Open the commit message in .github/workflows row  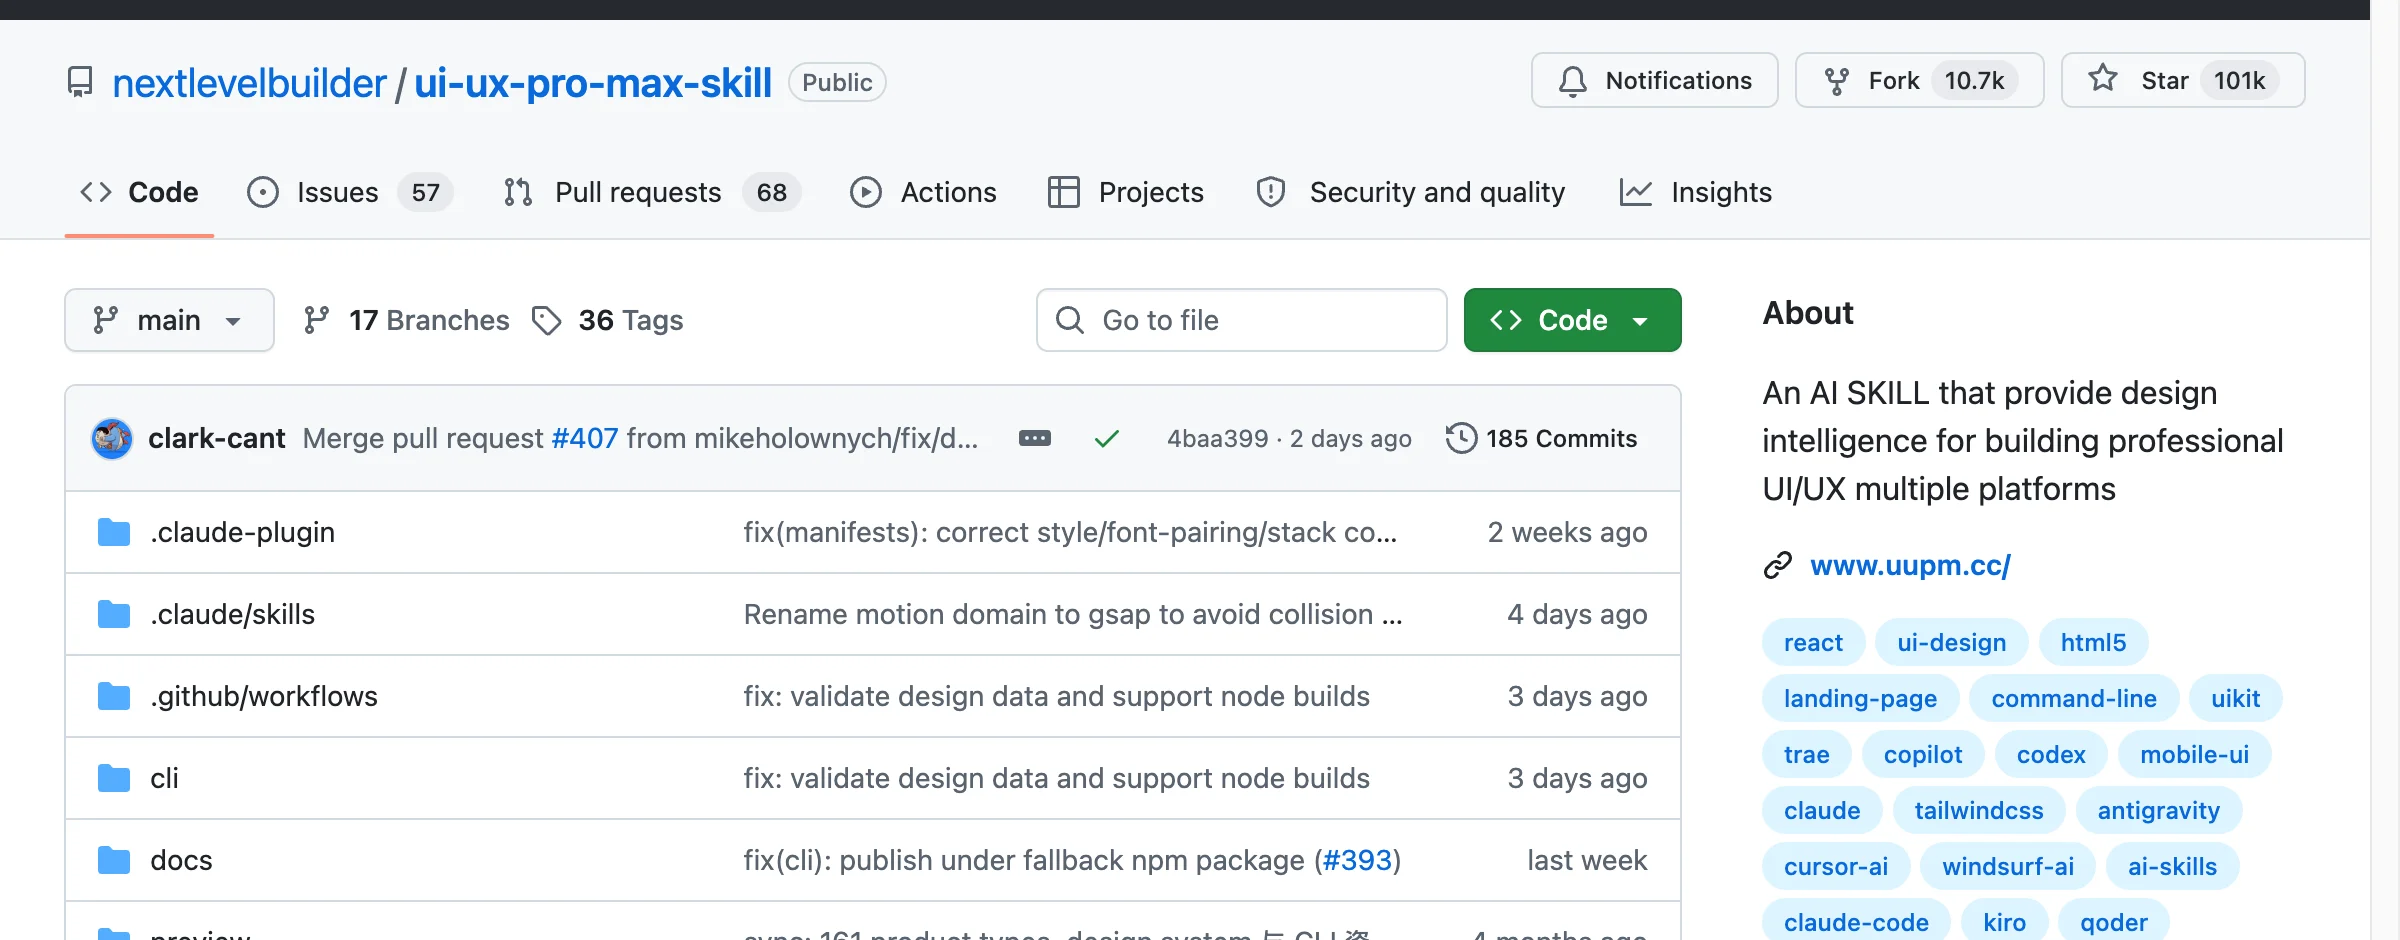pyautogui.click(x=1056, y=696)
